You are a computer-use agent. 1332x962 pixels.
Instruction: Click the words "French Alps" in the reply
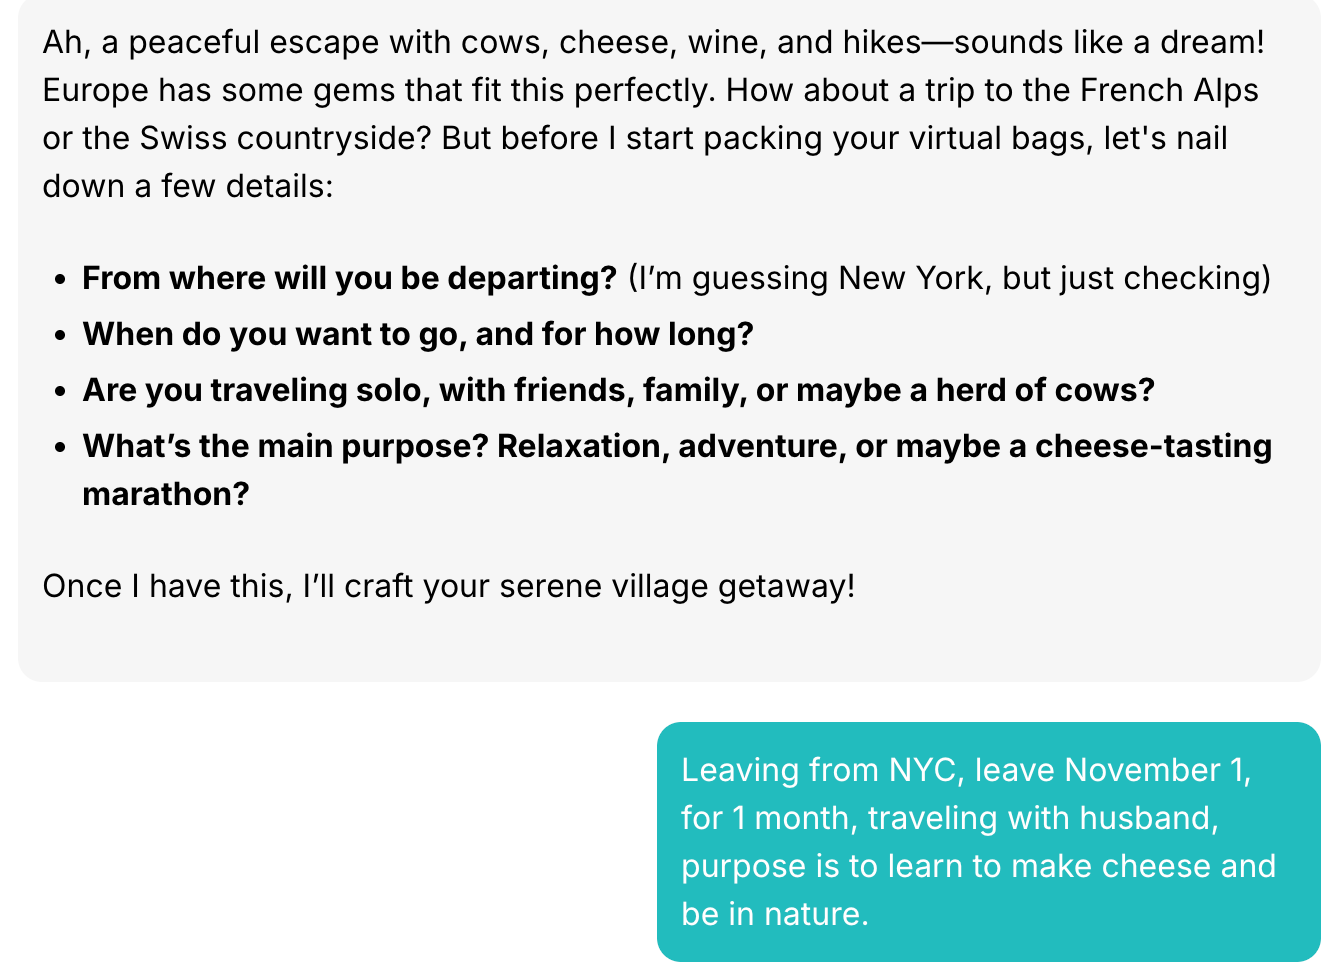click(1169, 90)
